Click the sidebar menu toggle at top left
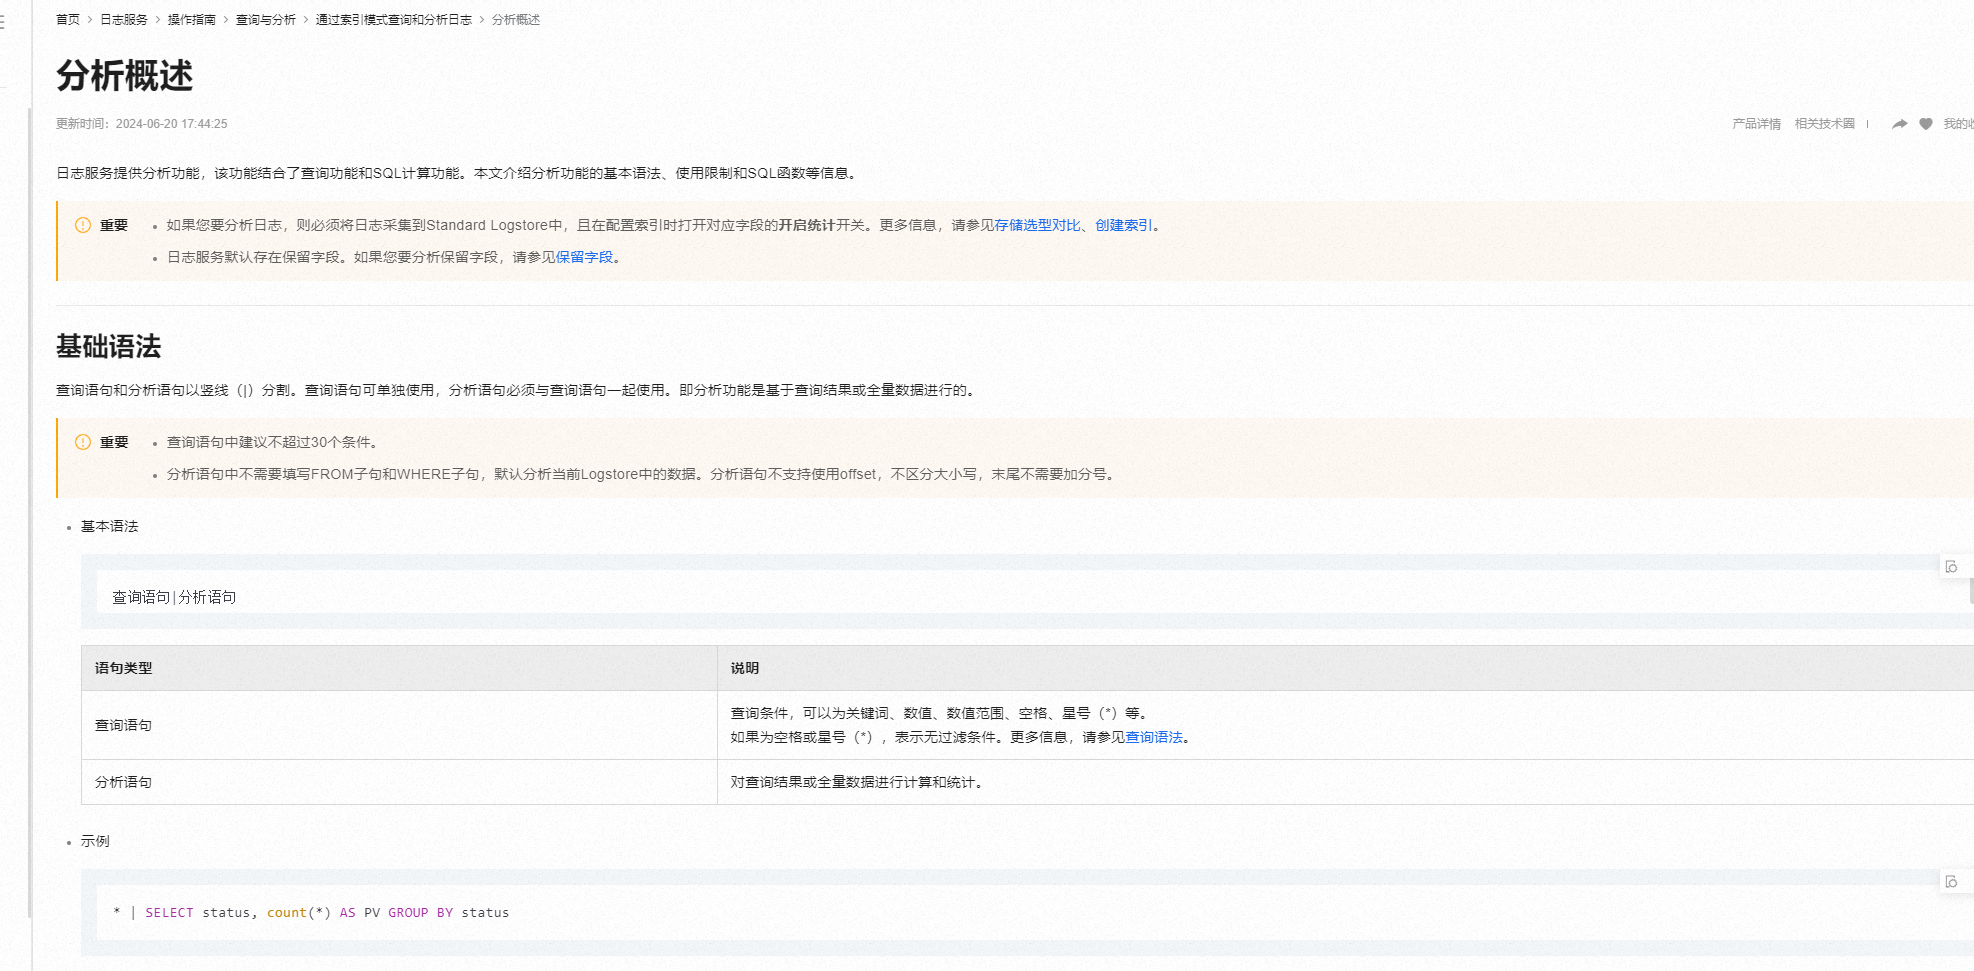The image size is (1974, 971). point(3,22)
